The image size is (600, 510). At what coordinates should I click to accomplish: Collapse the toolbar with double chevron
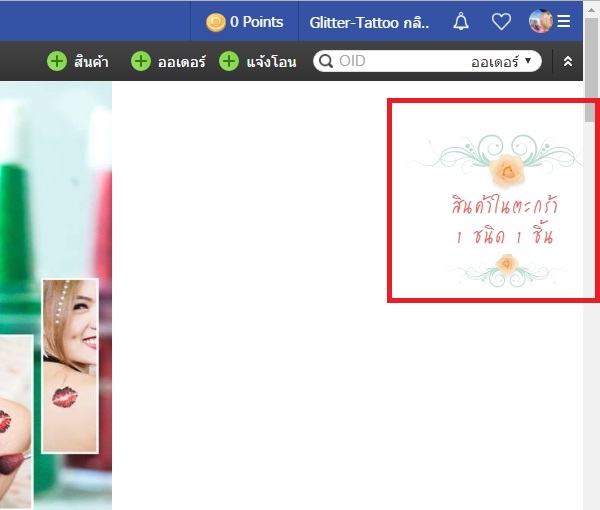coord(568,61)
